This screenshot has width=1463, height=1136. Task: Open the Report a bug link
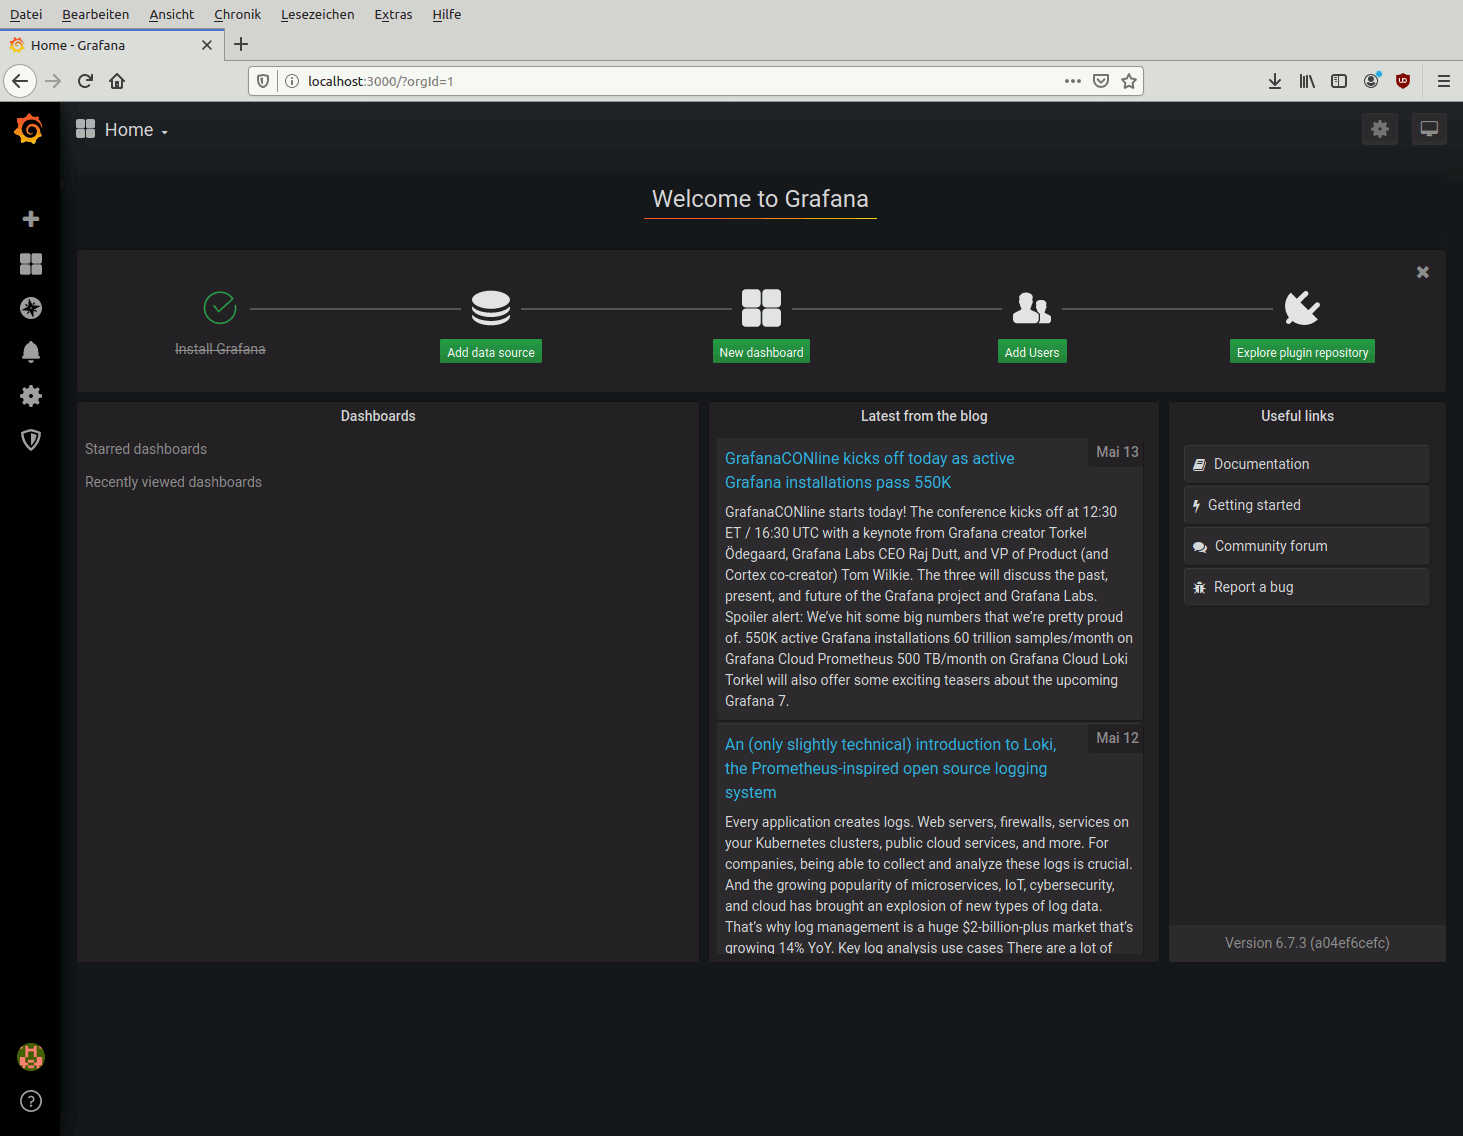(1306, 587)
